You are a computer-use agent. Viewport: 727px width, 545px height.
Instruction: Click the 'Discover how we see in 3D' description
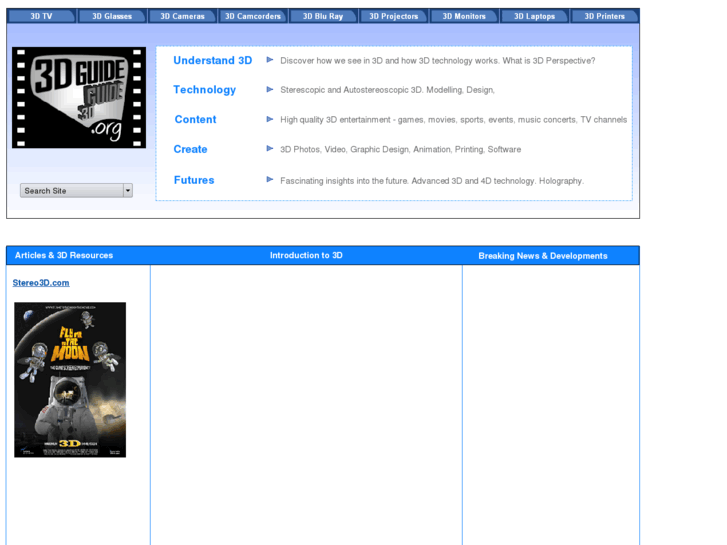coord(438,61)
